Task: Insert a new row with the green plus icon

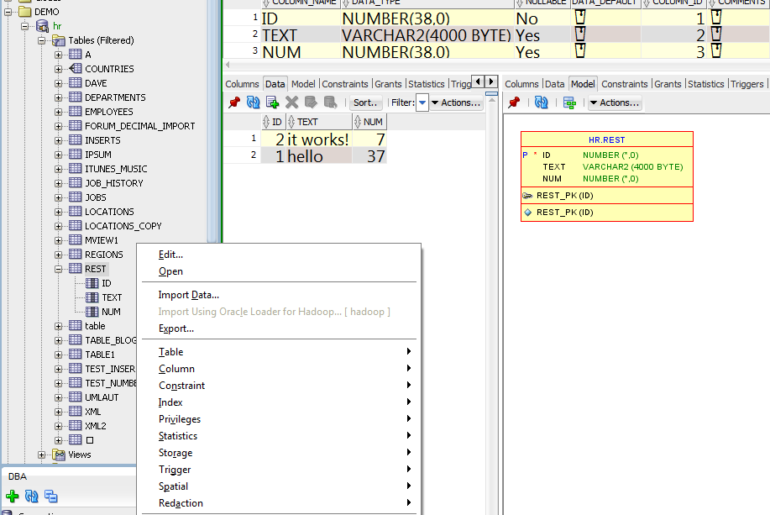Action: pyautogui.click(x=272, y=103)
